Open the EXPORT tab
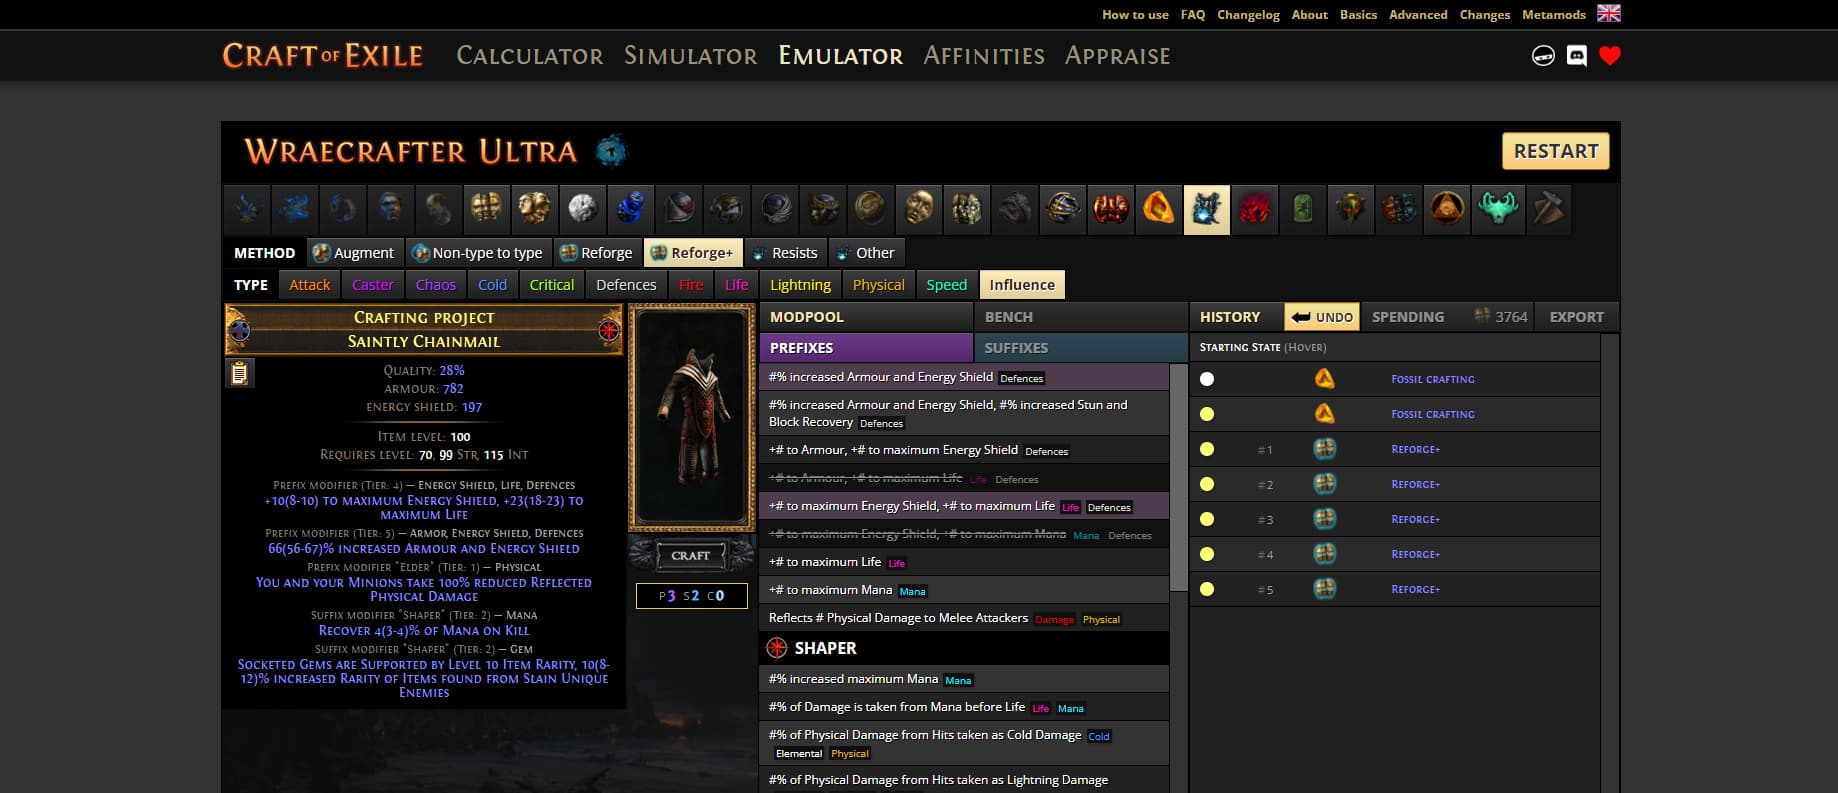The width and height of the screenshot is (1838, 793). click(1576, 317)
